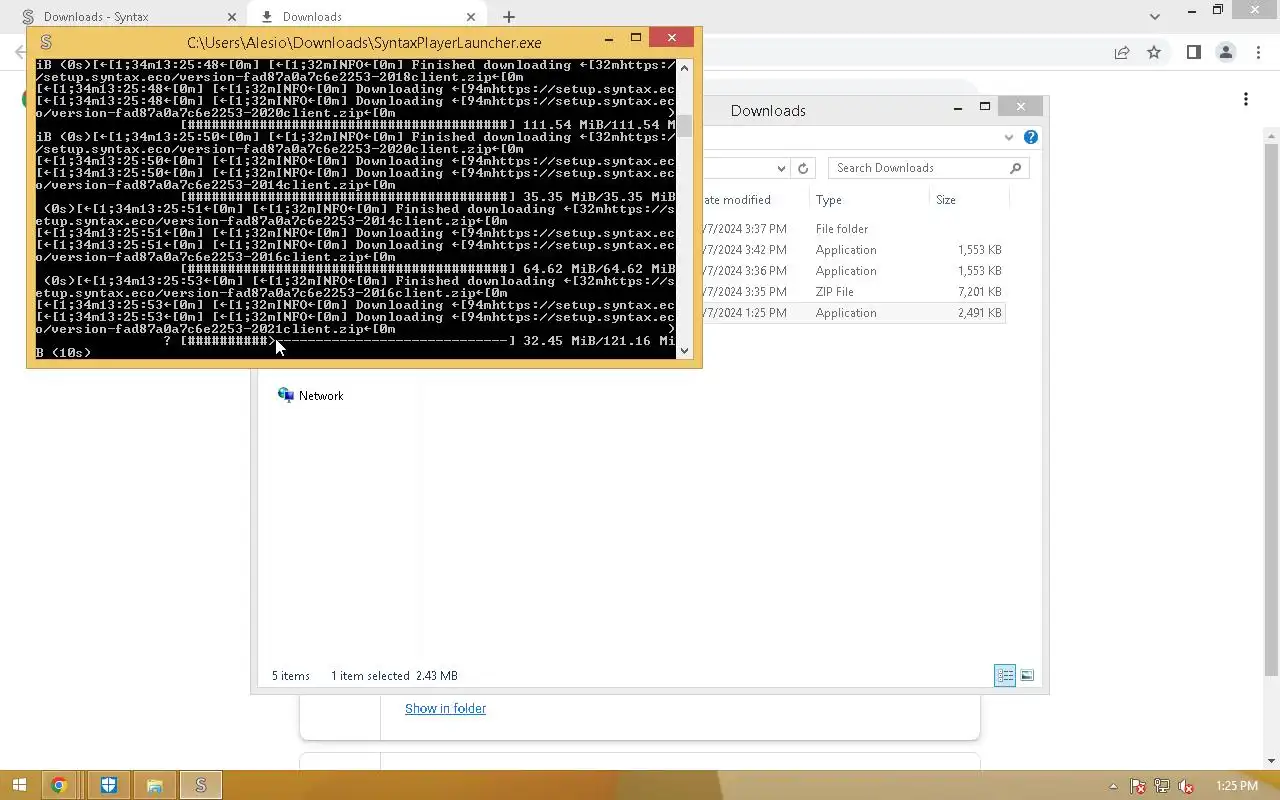
Task: Open the volume tray icon
Action: coord(1186,786)
